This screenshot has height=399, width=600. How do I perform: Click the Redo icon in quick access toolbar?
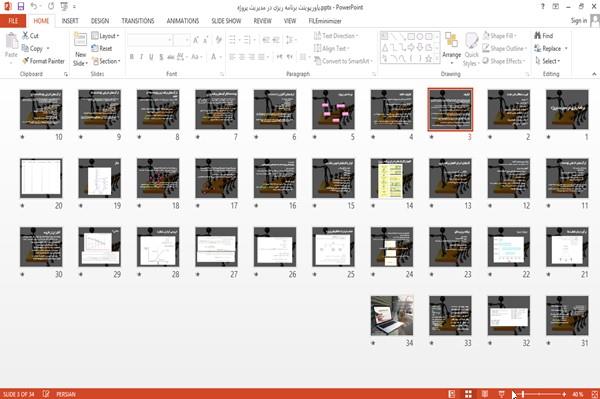(51, 7)
